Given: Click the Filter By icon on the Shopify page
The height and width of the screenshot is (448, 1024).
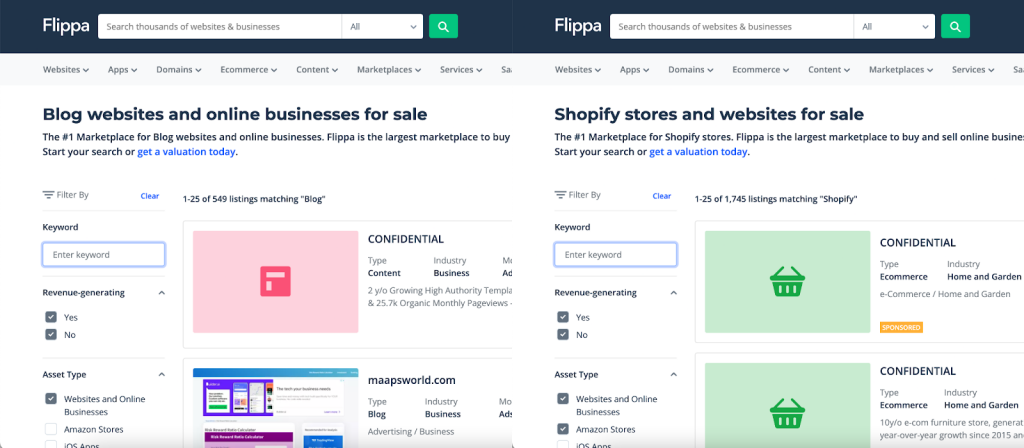Looking at the screenshot, I should coord(560,195).
